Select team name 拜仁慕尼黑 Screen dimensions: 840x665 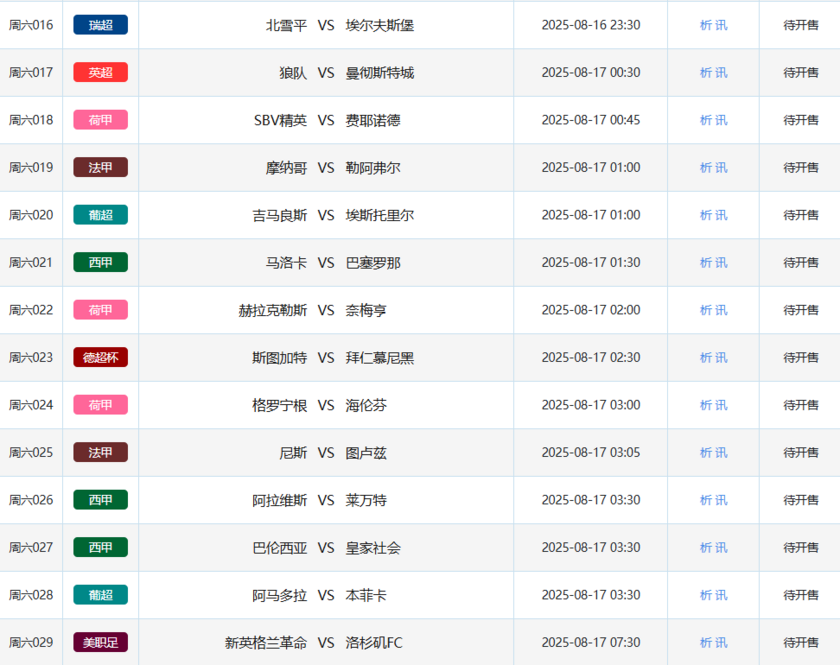coord(380,357)
